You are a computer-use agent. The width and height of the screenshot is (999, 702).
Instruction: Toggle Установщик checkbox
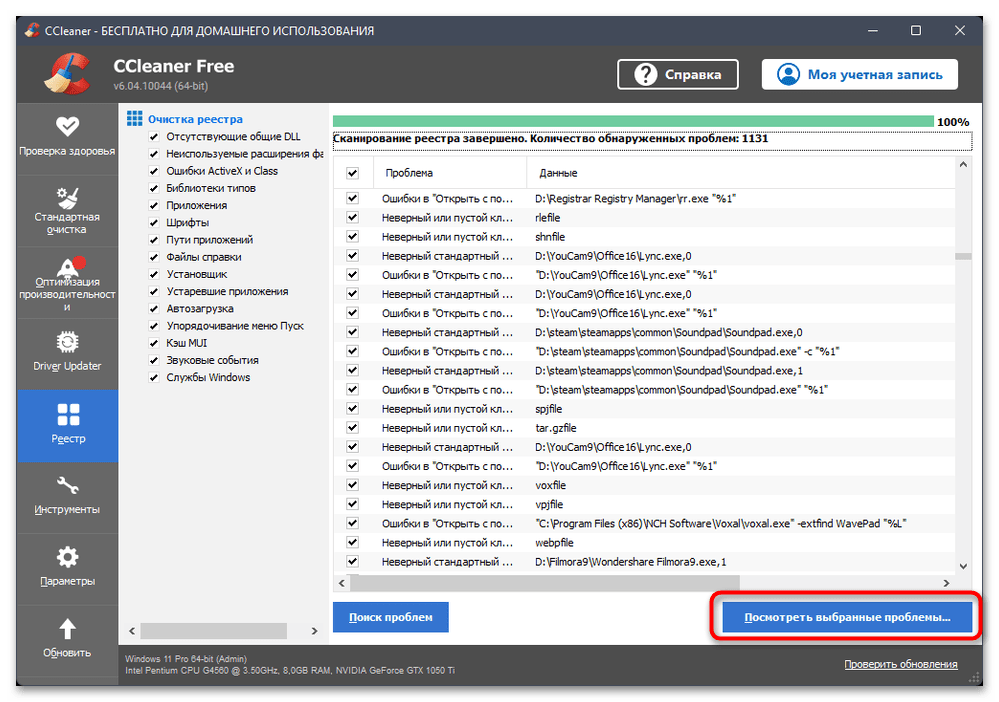point(154,274)
